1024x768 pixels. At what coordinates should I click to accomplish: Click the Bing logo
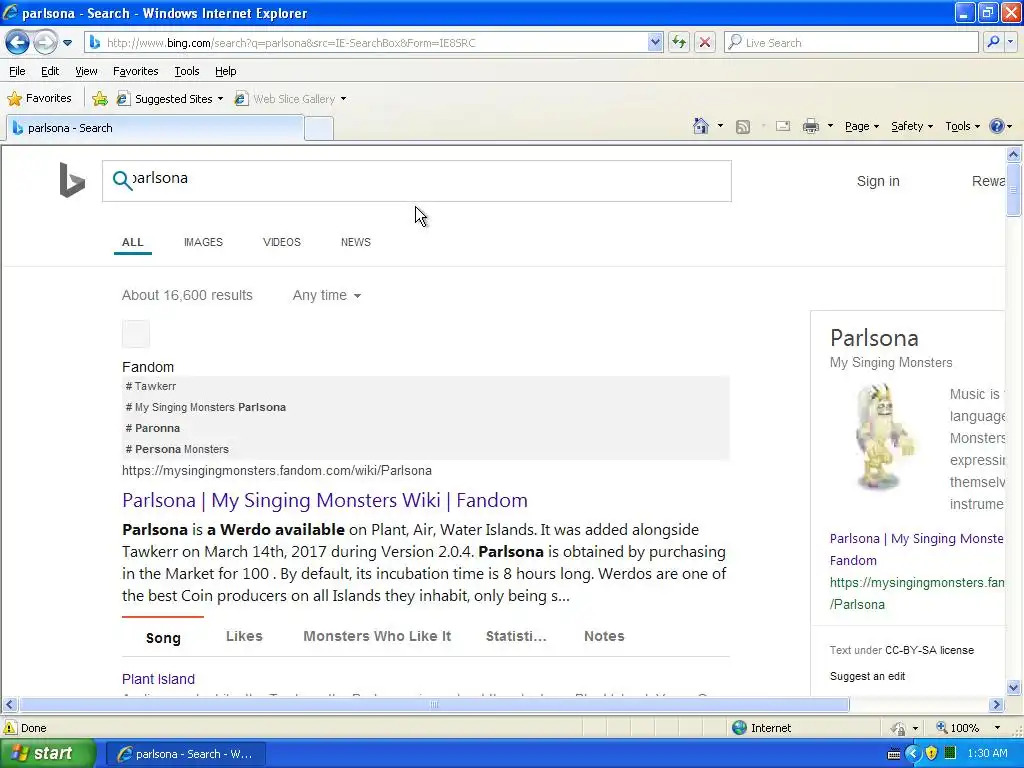72,180
